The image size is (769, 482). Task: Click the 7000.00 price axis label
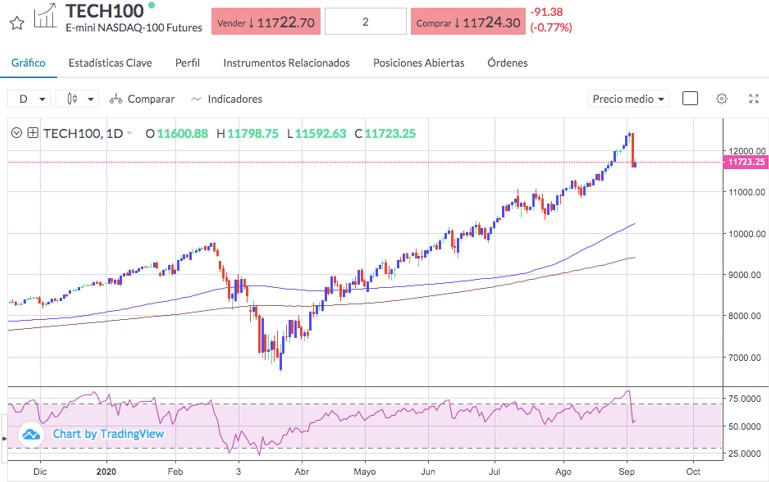tap(746, 357)
